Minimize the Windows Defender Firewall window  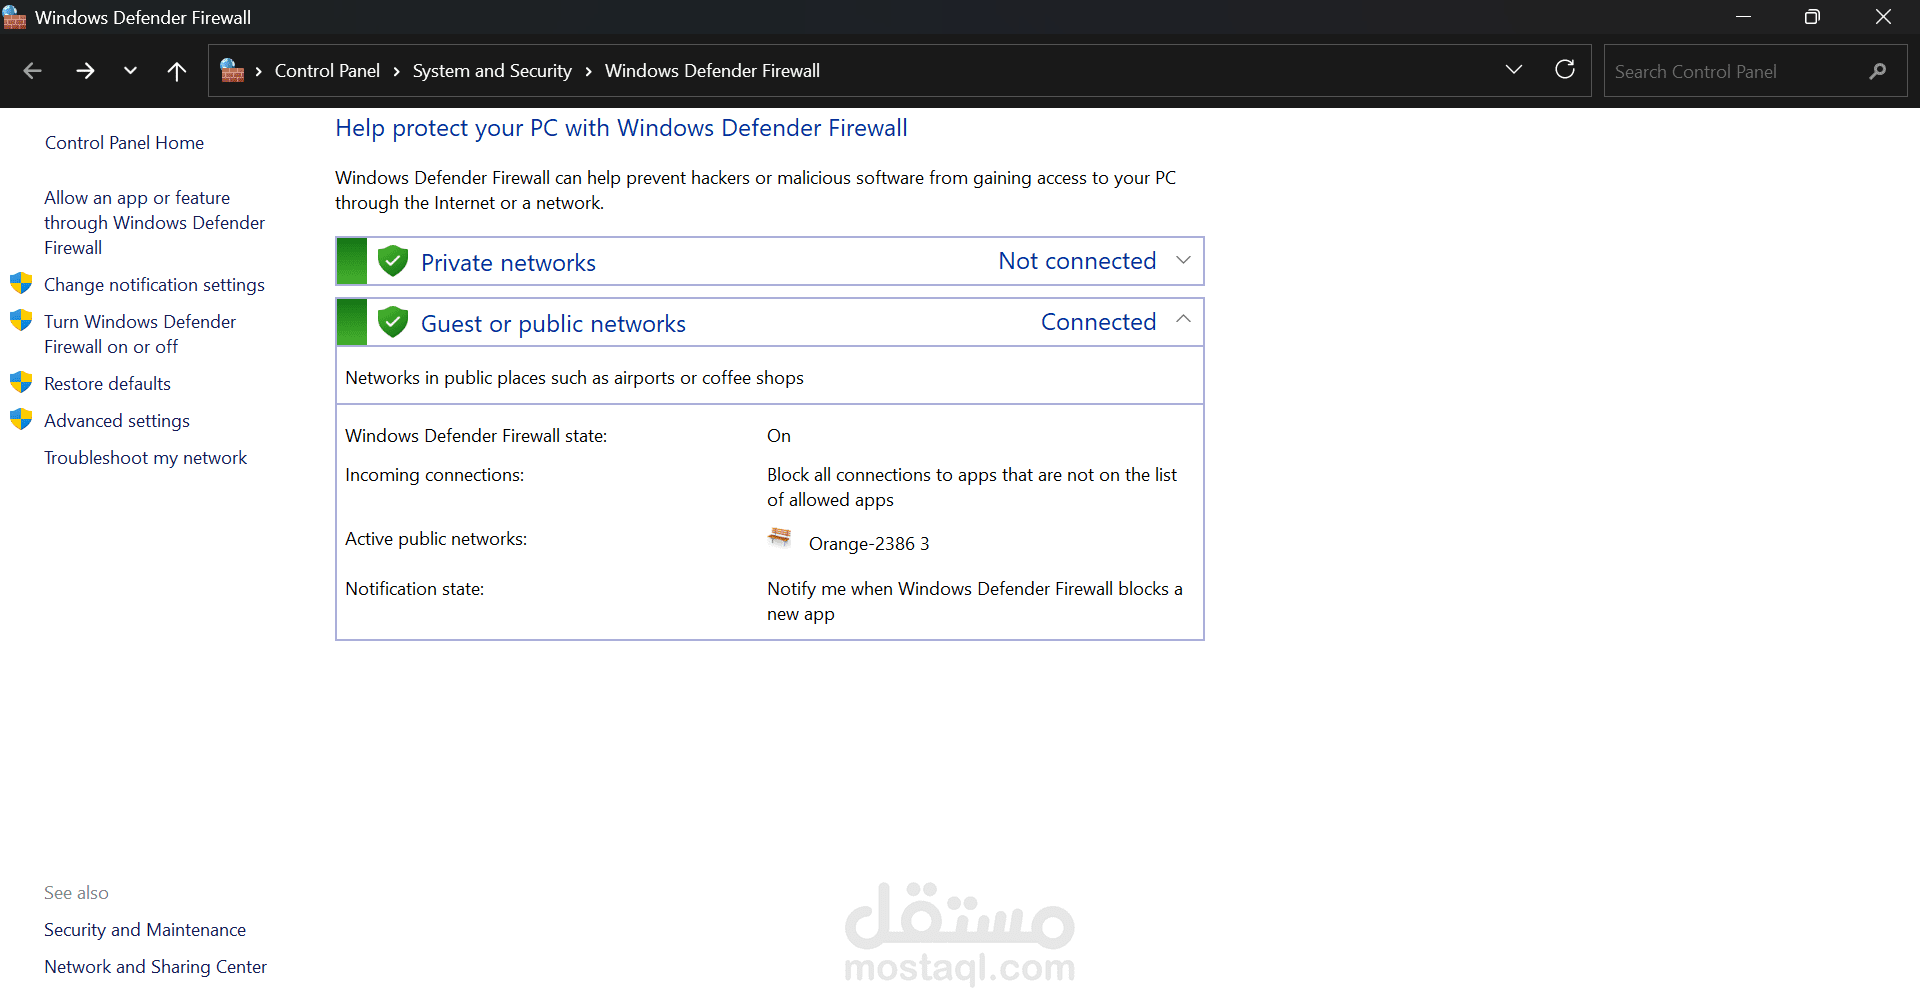point(1743,17)
